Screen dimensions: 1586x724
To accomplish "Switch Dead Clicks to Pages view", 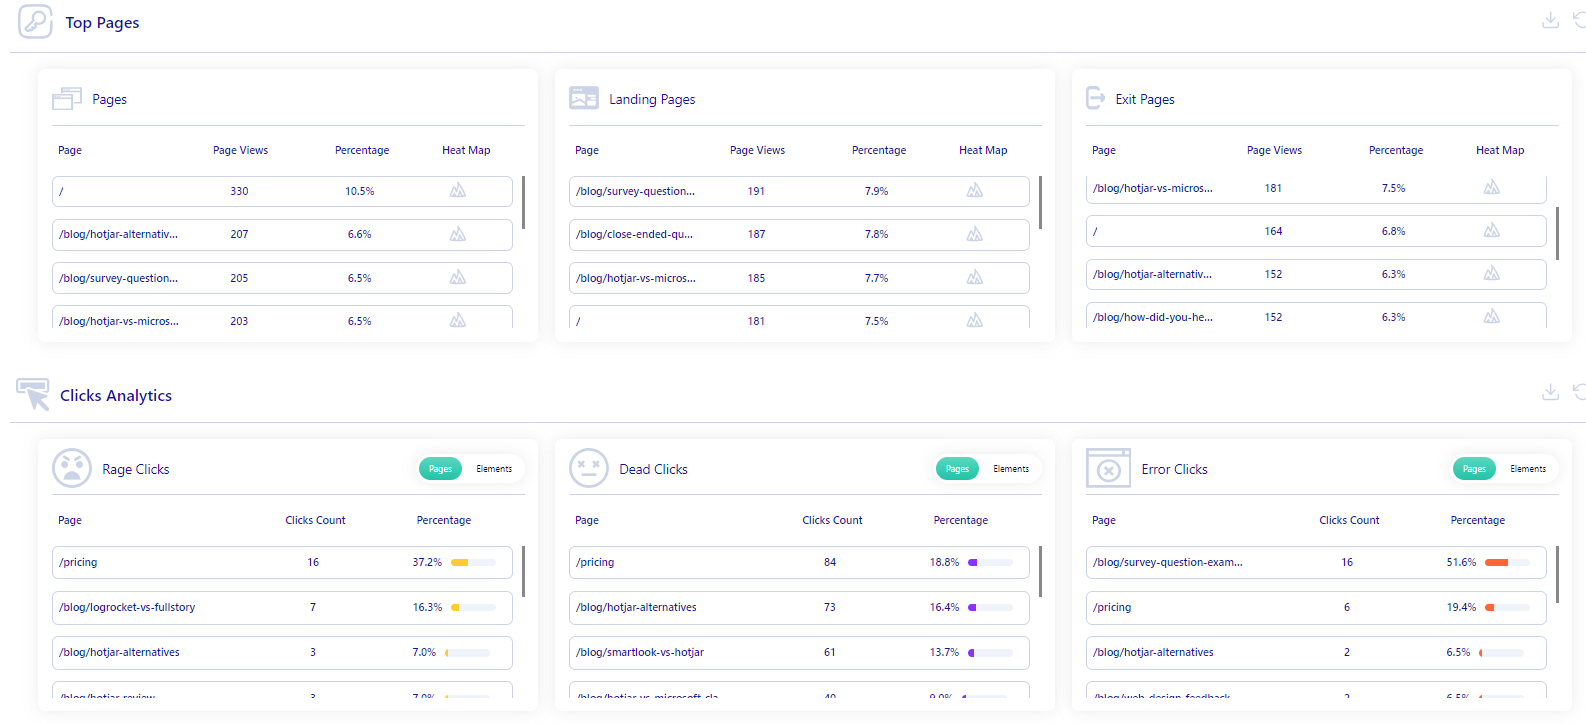I will (x=957, y=468).
